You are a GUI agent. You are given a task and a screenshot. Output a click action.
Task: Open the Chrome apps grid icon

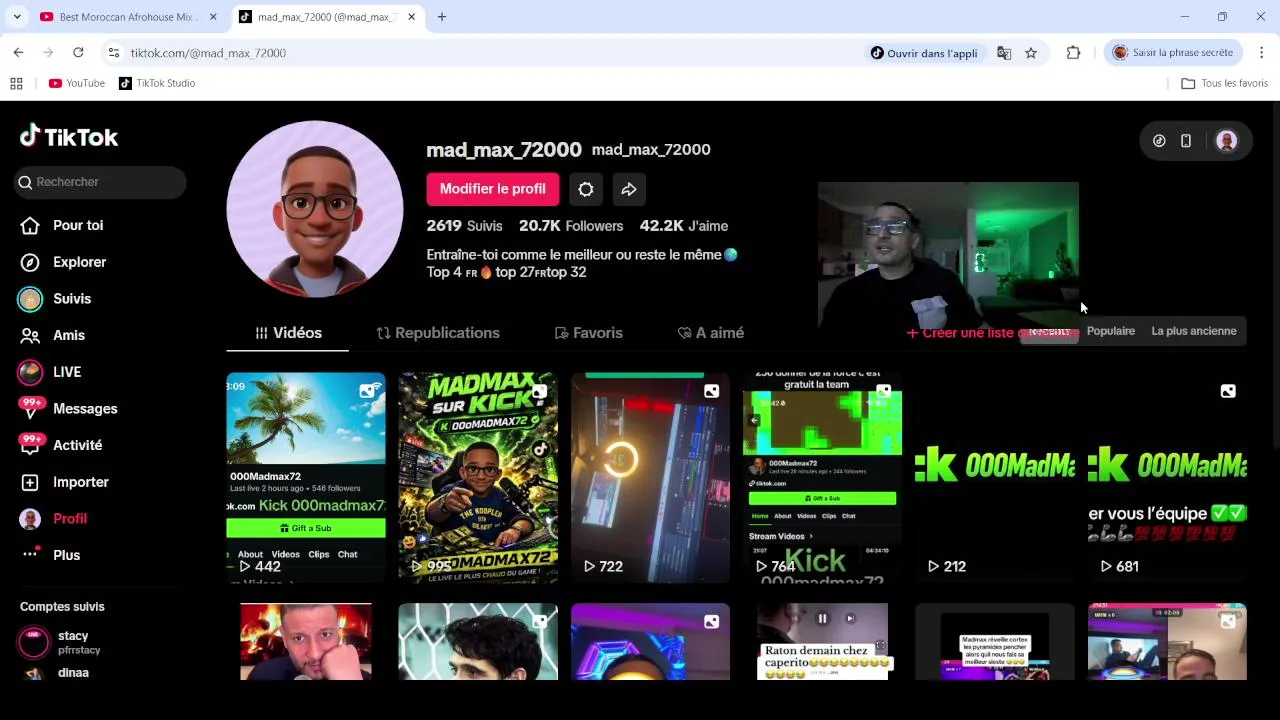coord(16,83)
